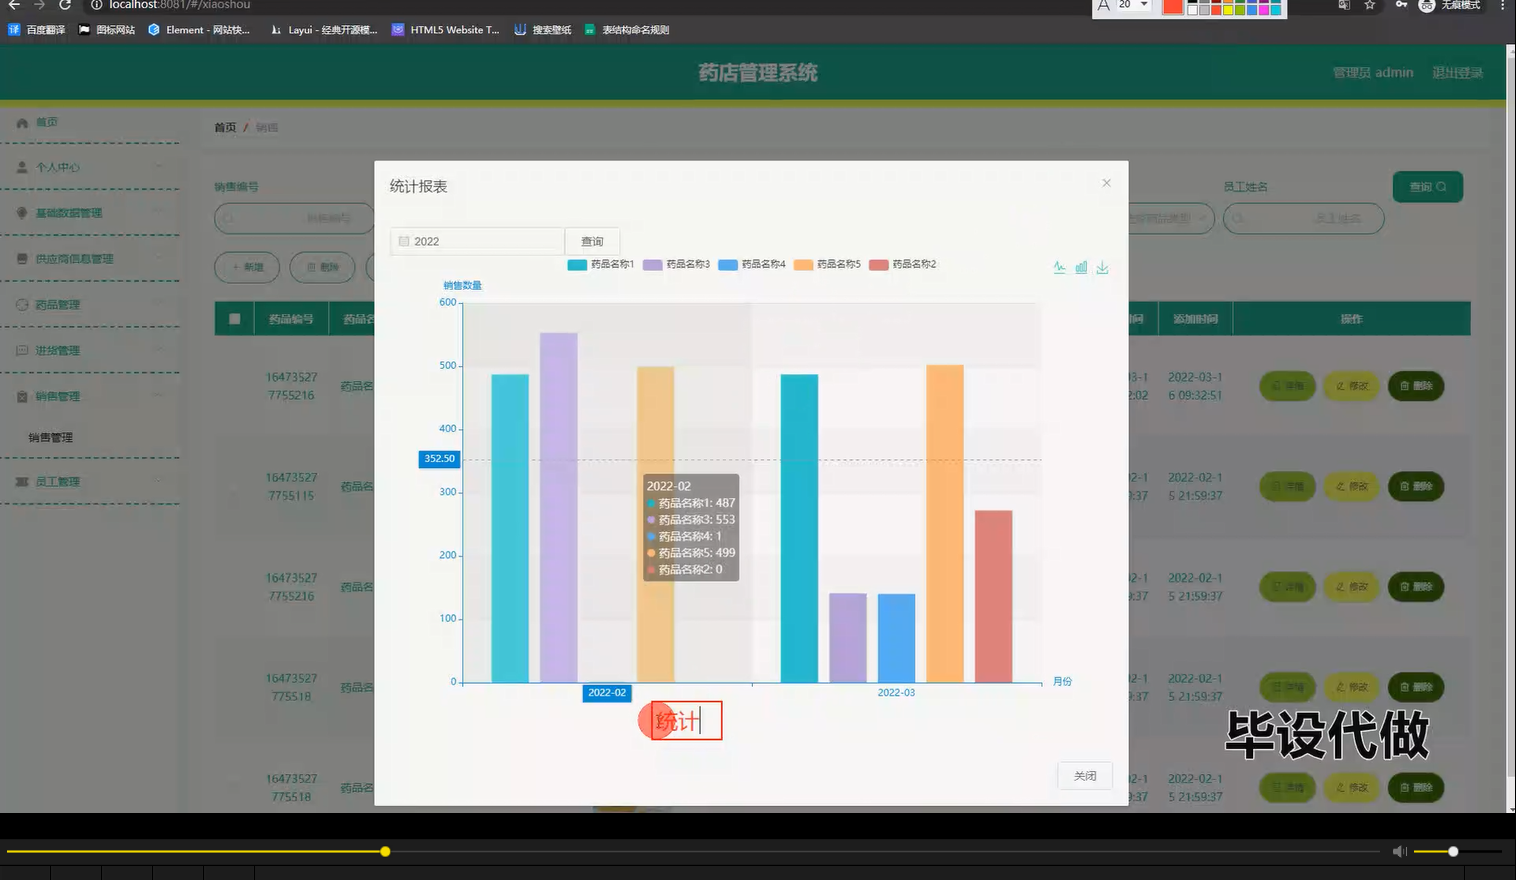Focus the 员工姓名 search input
The width and height of the screenshot is (1516, 880).
(1303, 218)
